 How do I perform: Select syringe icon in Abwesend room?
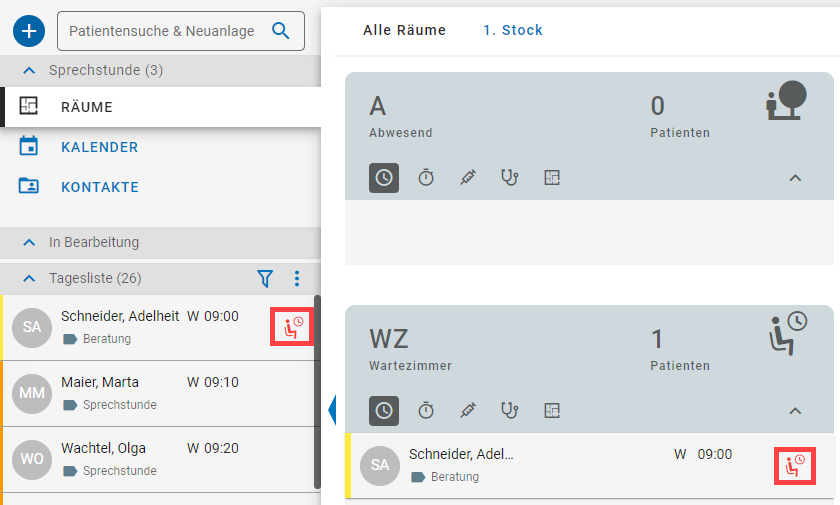click(468, 178)
